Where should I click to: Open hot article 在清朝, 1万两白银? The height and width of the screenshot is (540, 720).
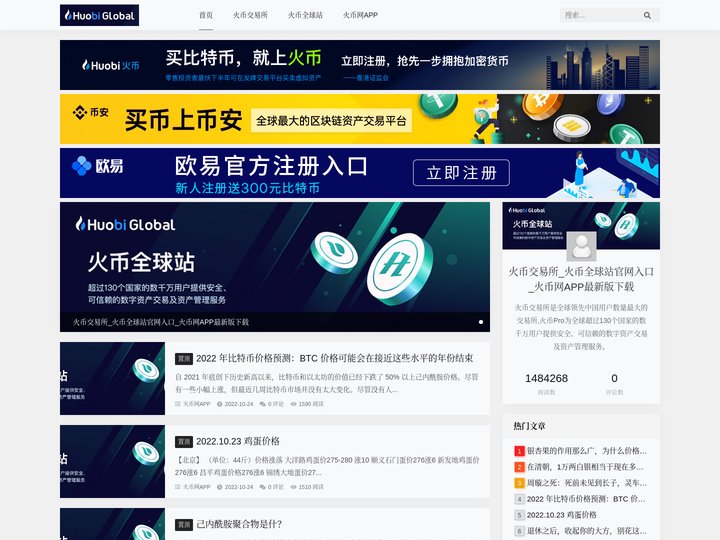[x=585, y=467]
